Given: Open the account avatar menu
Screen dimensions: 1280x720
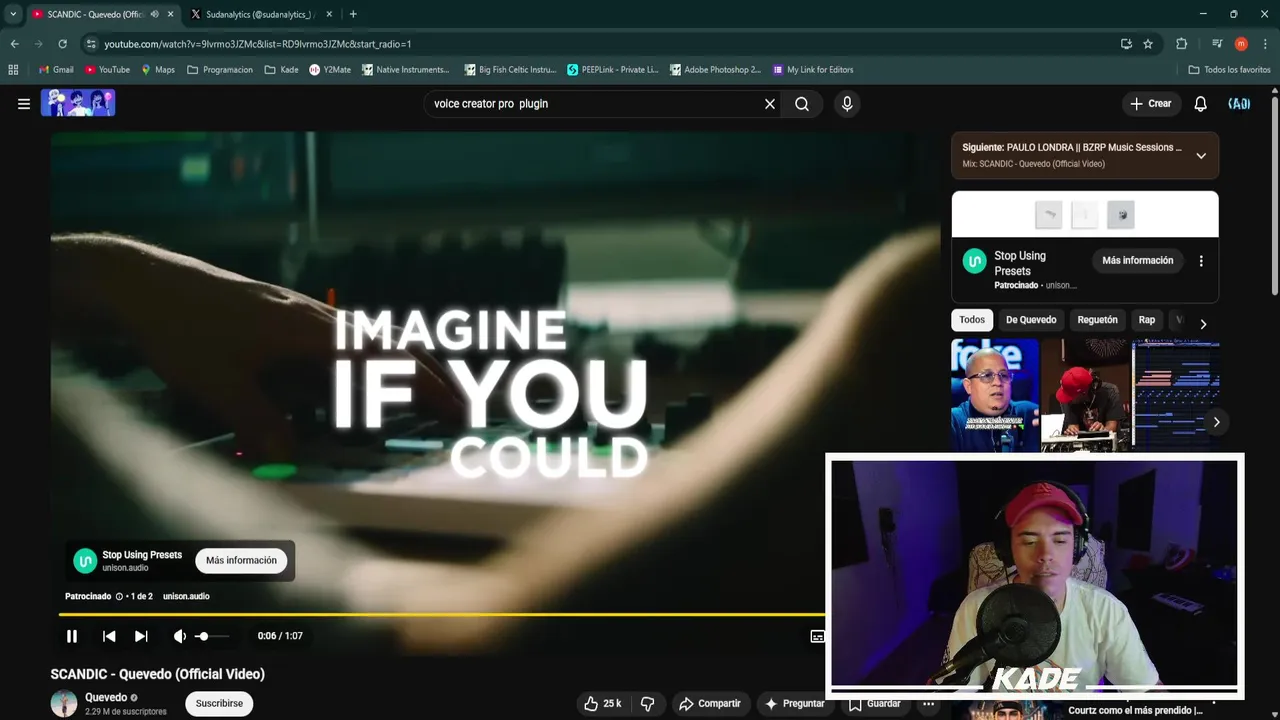Looking at the screenshot, I should pos(1239,104).
